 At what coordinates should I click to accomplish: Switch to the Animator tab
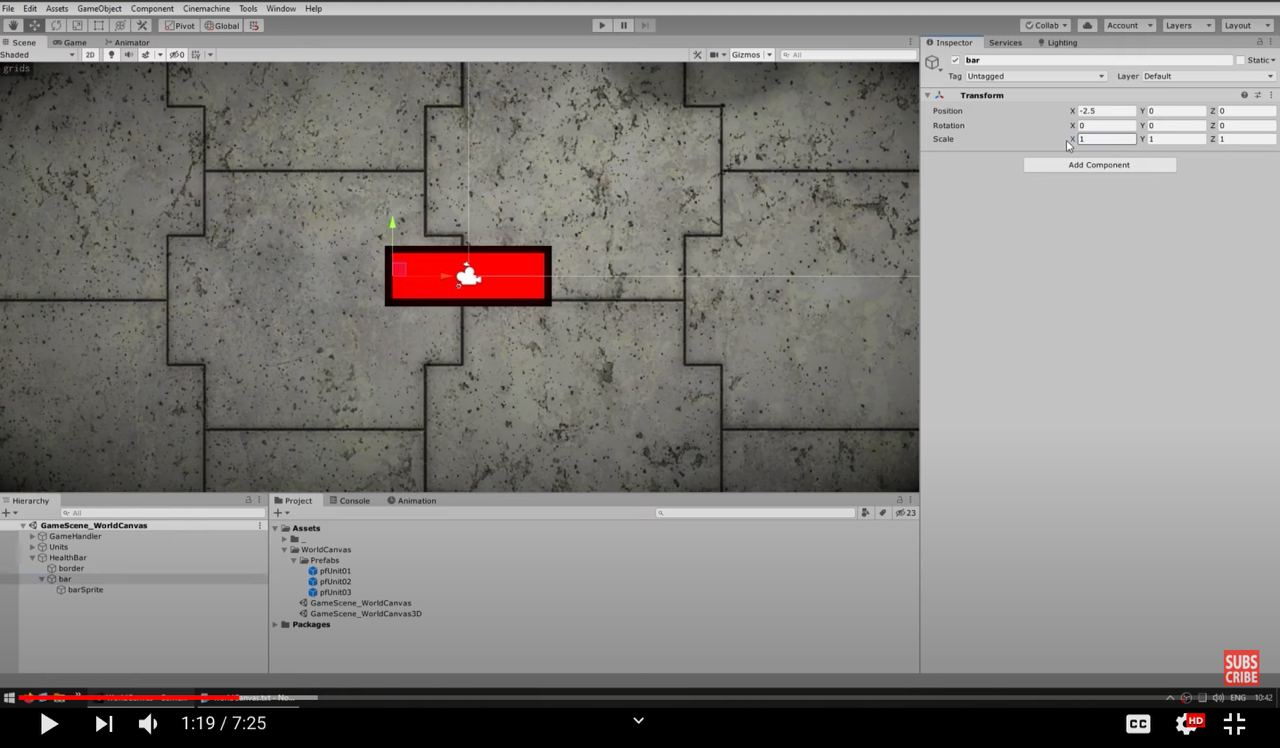127,42
